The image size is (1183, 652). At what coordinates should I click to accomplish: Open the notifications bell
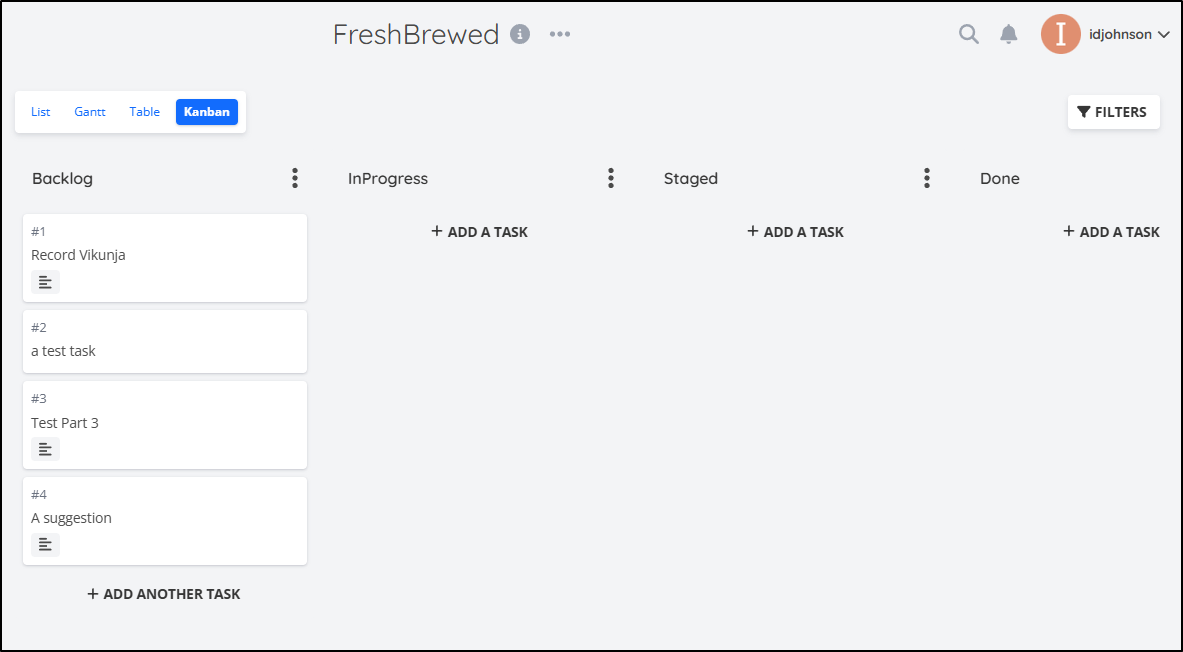click(x=1009, y=34)
